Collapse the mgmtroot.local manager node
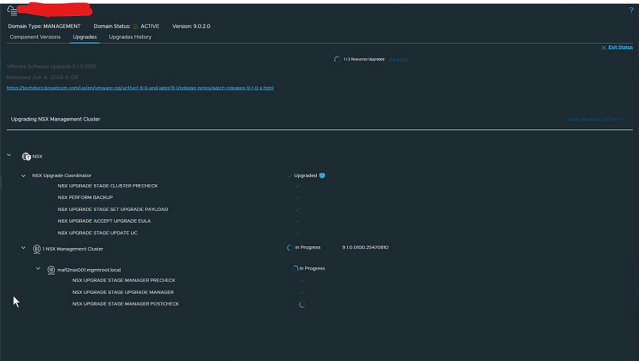The height and width of the screenshot is (361, 639). 38,269
